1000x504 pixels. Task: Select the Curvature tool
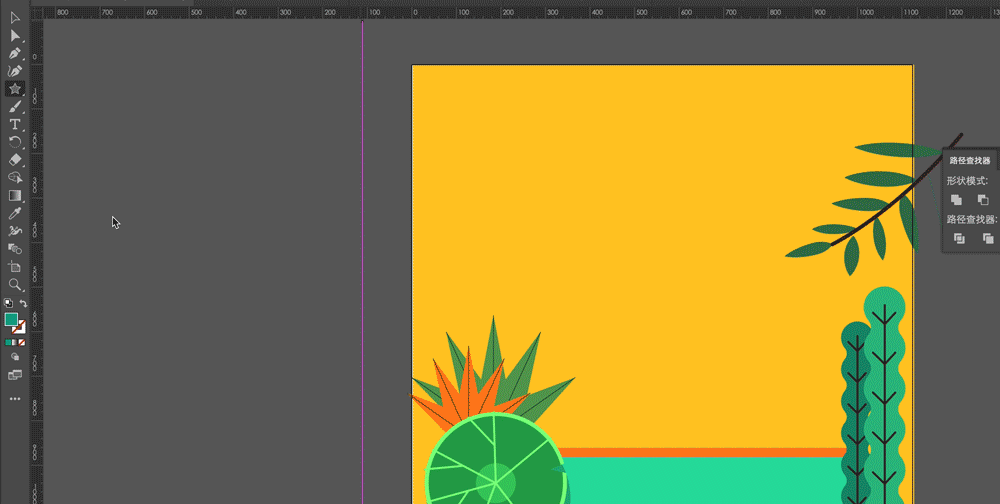[15, 71]
